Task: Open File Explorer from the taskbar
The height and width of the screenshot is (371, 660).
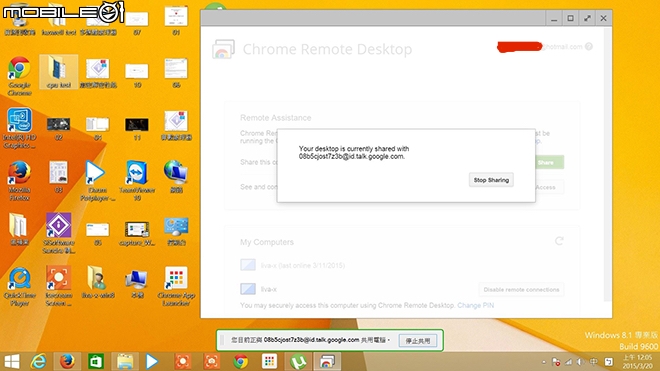Action: point(125,361)
